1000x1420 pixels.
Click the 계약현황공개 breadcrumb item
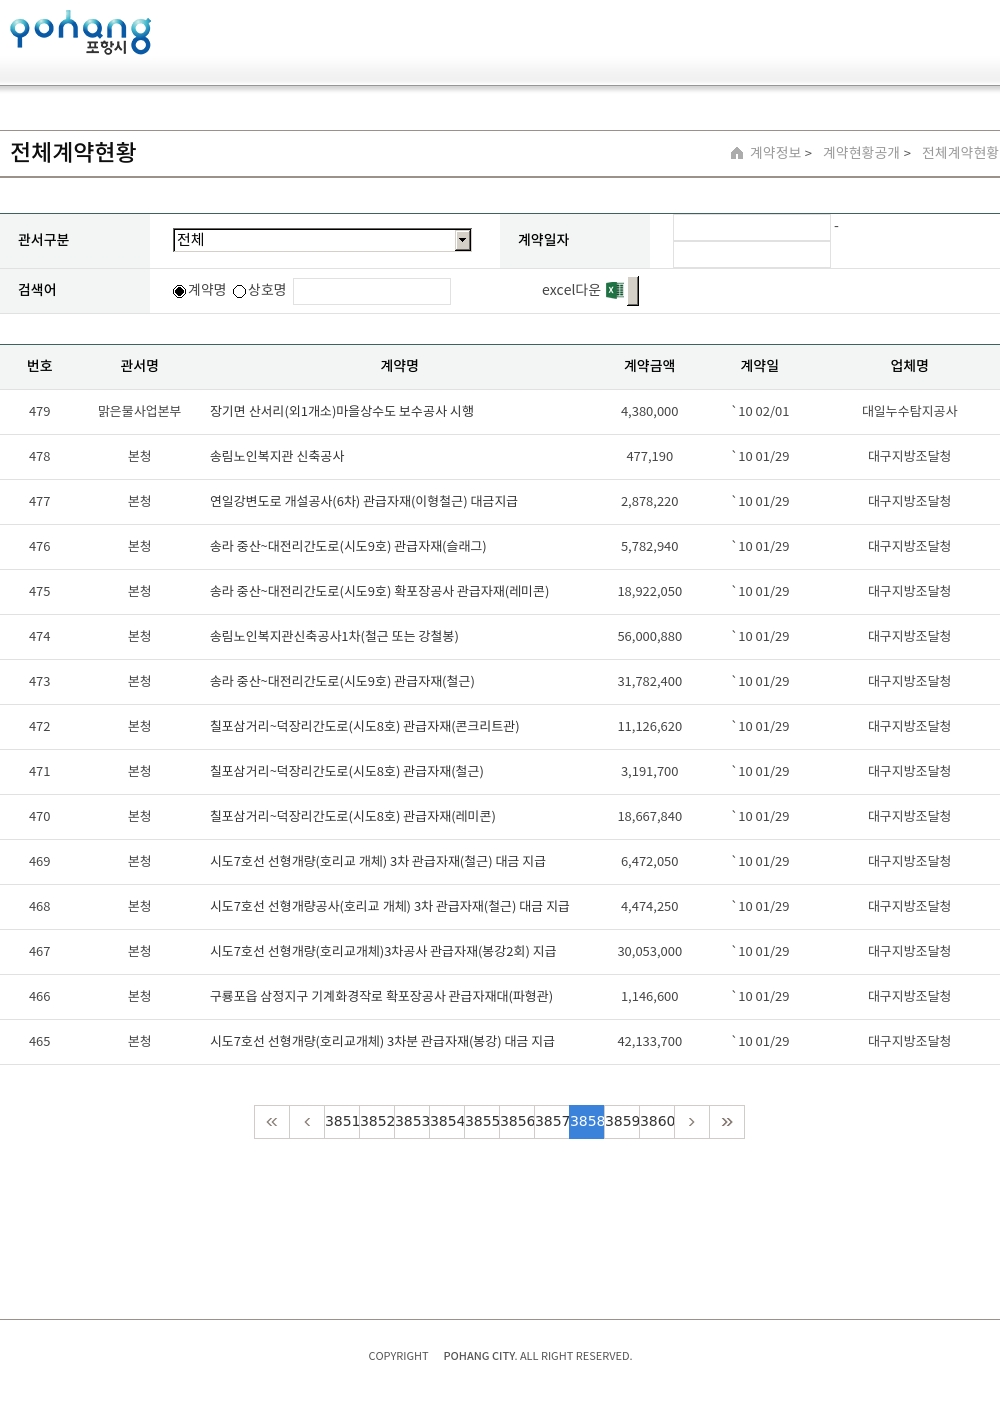pyautogui.click(x=861, y=153)
